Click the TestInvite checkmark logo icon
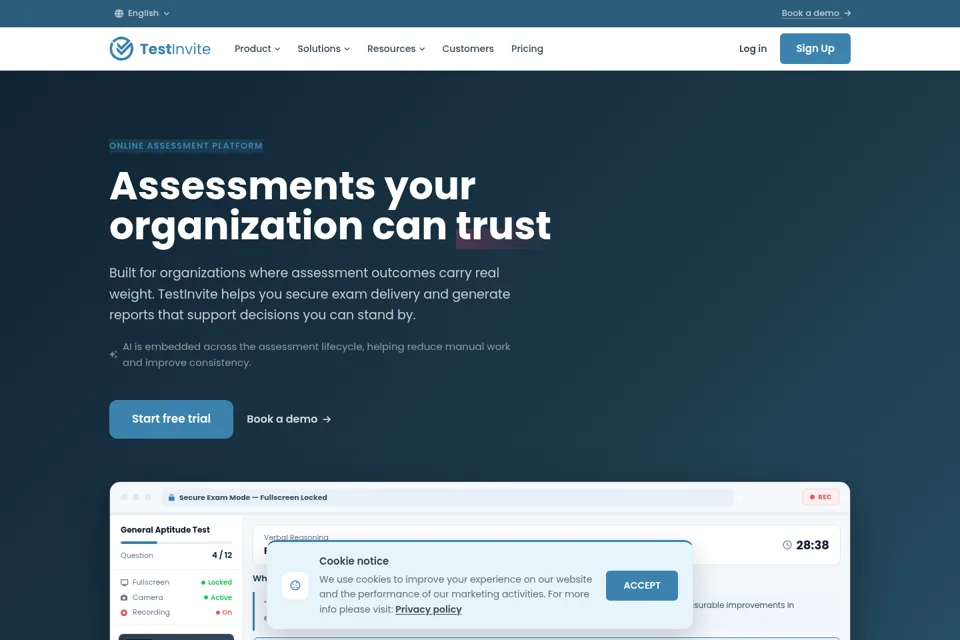 (x=121, y=48)
